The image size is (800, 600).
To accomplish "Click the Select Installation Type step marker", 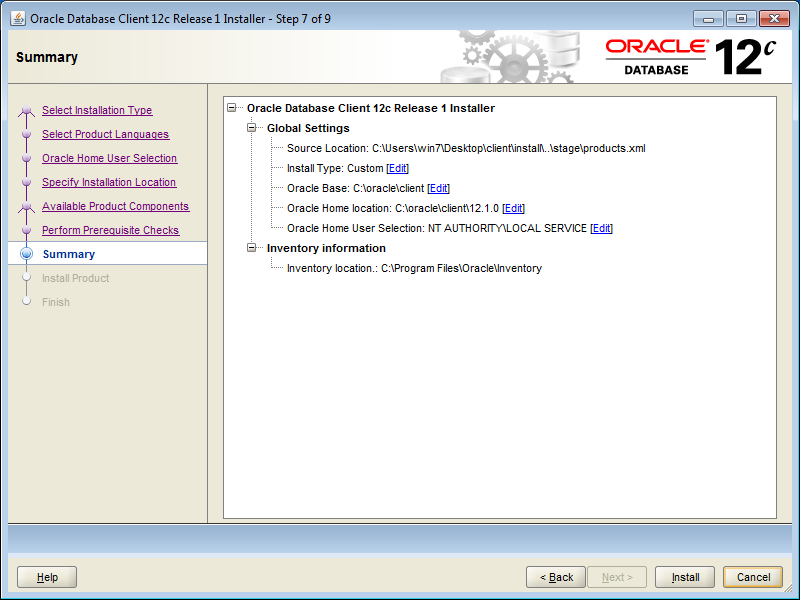I will click(x=27, y=110).
